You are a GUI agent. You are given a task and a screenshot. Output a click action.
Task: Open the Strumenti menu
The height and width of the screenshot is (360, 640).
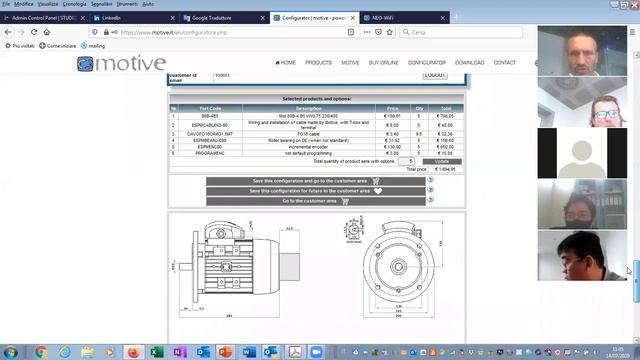127,4
